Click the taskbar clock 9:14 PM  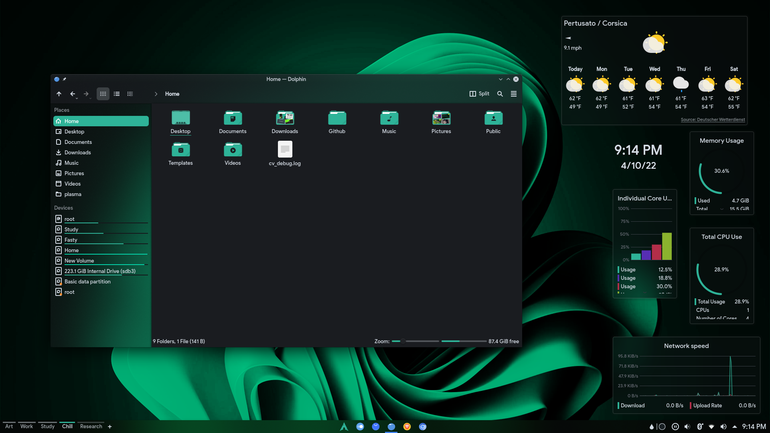point(754,427)
